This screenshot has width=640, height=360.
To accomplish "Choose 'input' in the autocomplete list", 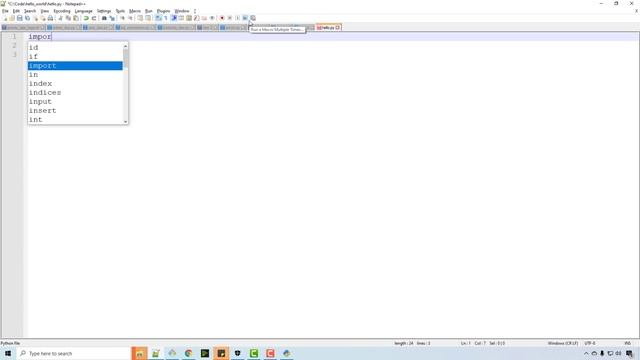I will 75,102.
